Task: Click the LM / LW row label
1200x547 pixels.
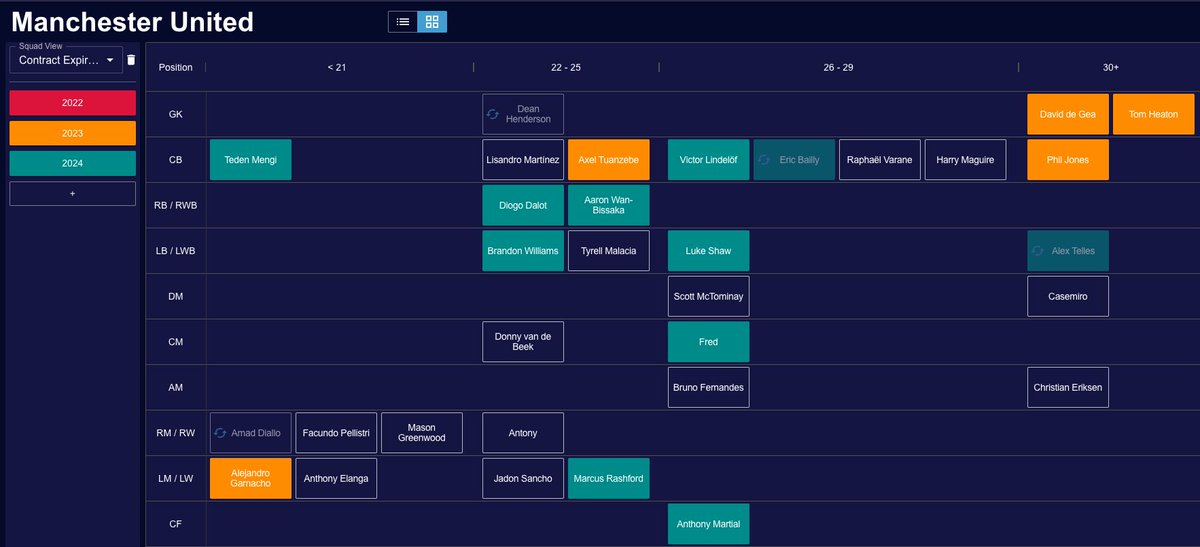Action: (x=175, y=478)
